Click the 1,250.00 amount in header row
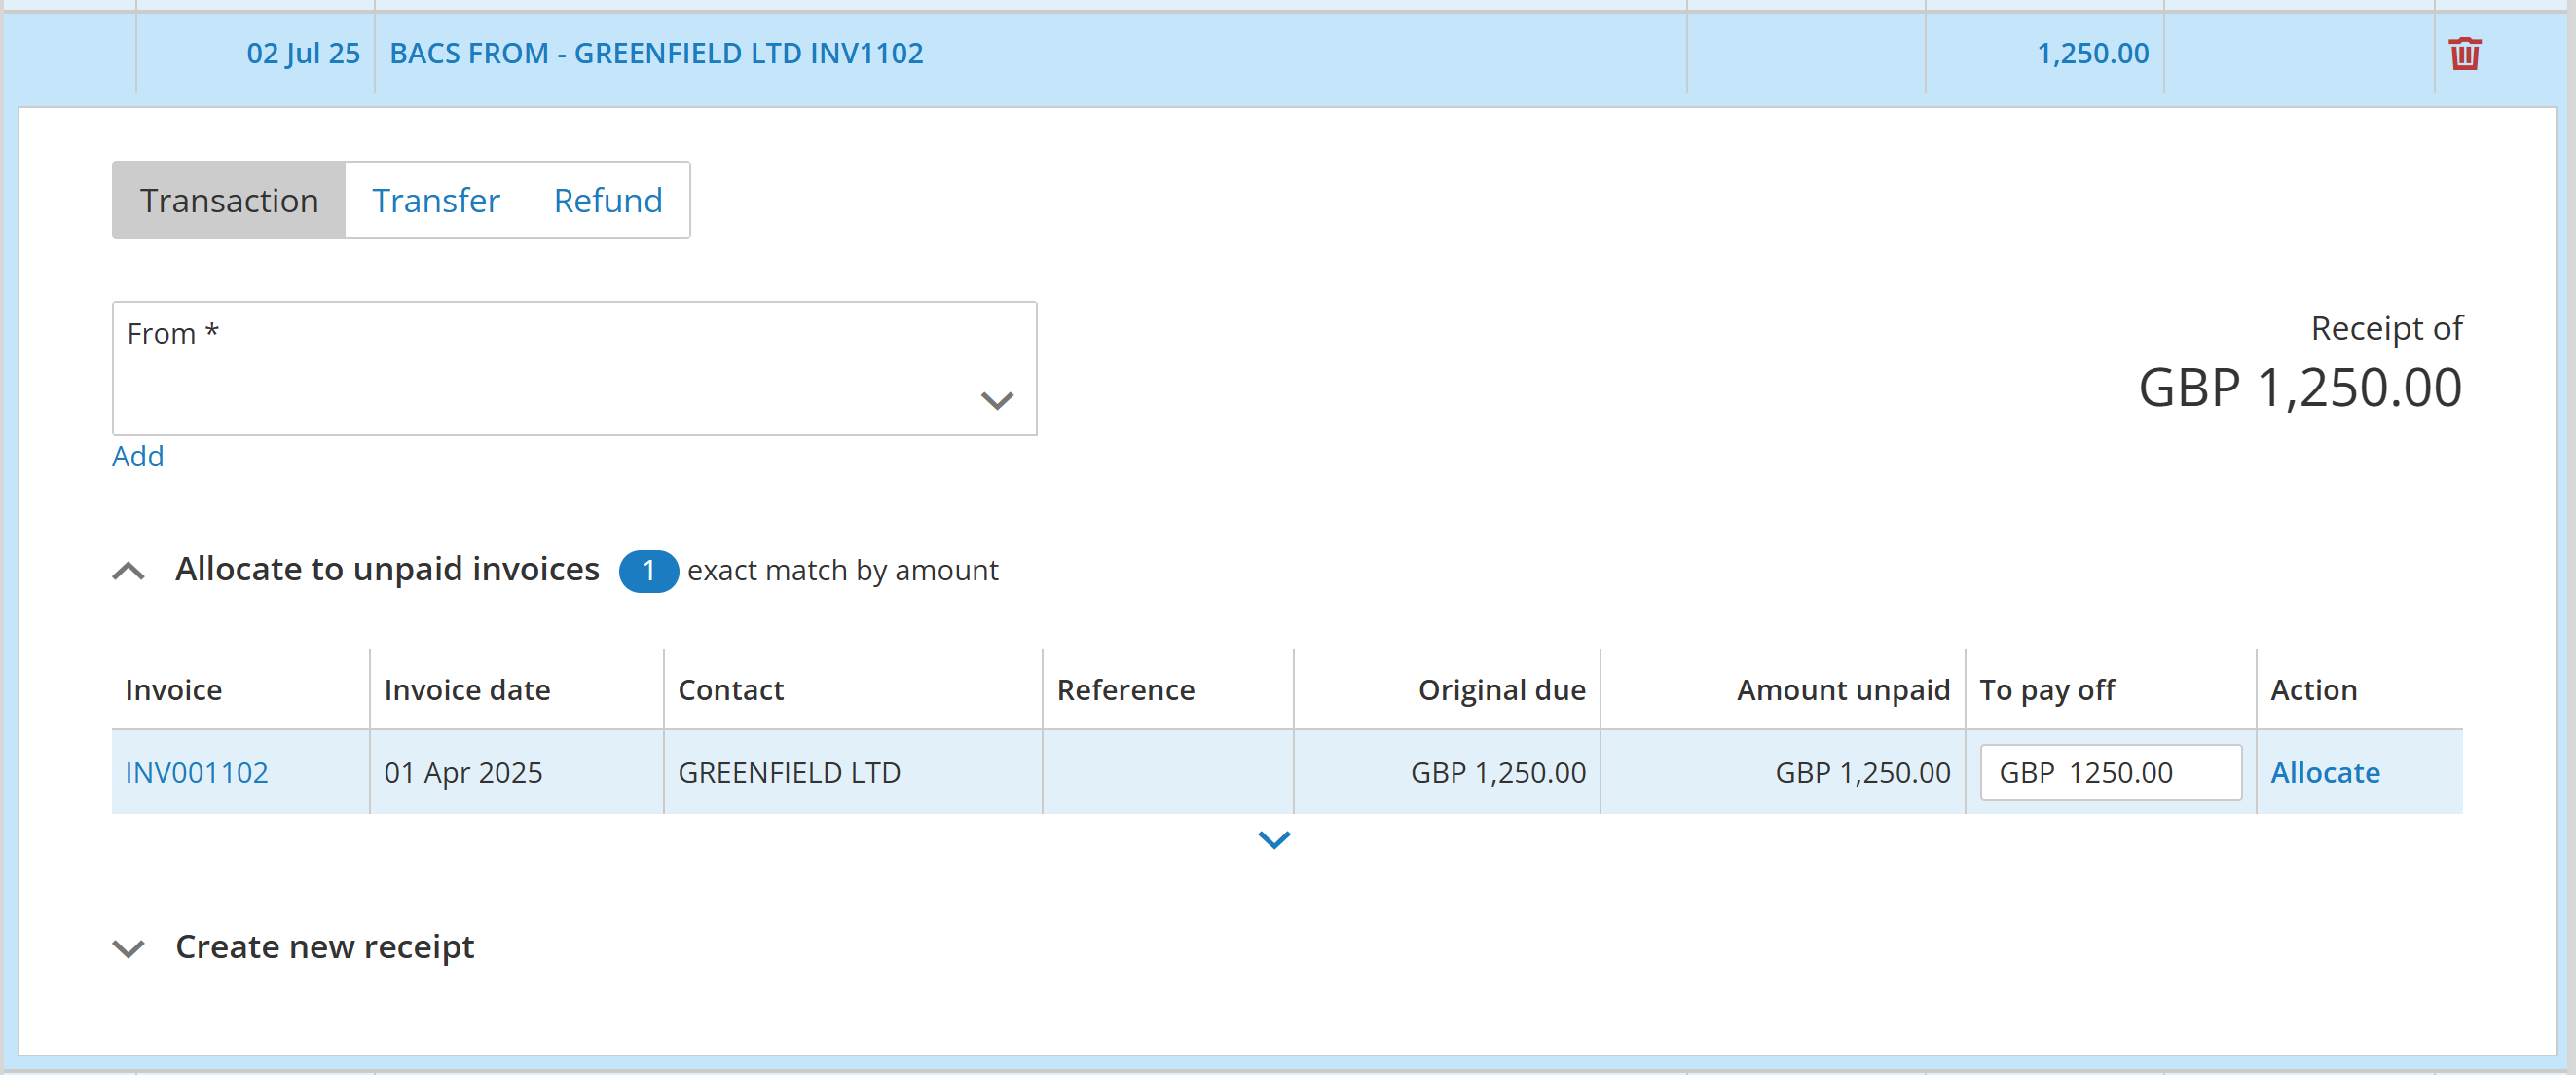The height and width of the screenshot is (1075, 2576). coord(2092,53)
